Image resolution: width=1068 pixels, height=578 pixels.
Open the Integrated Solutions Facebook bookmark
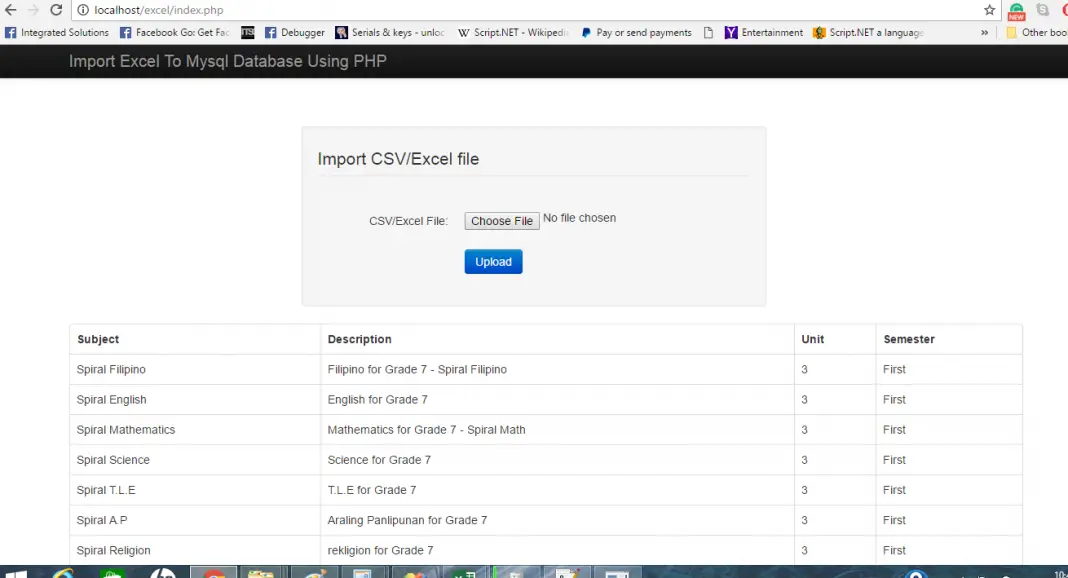click(x=57, y=33)
